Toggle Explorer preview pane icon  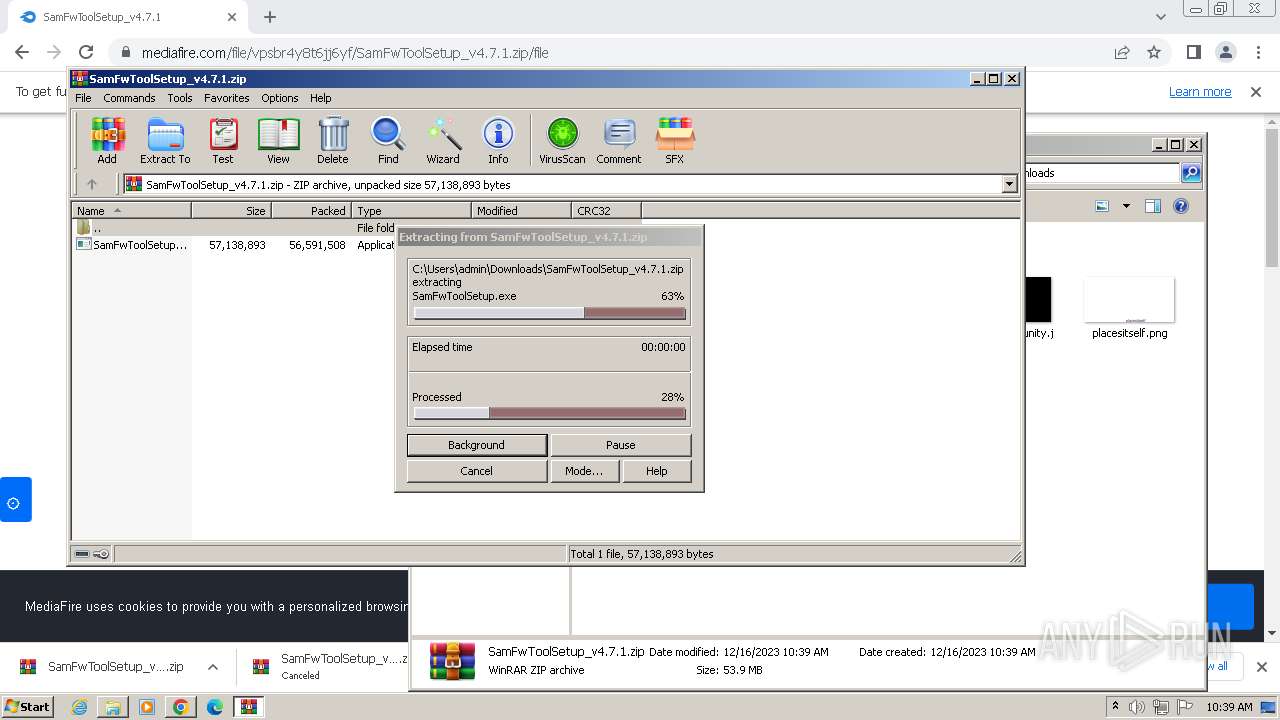coord(1152,206)
